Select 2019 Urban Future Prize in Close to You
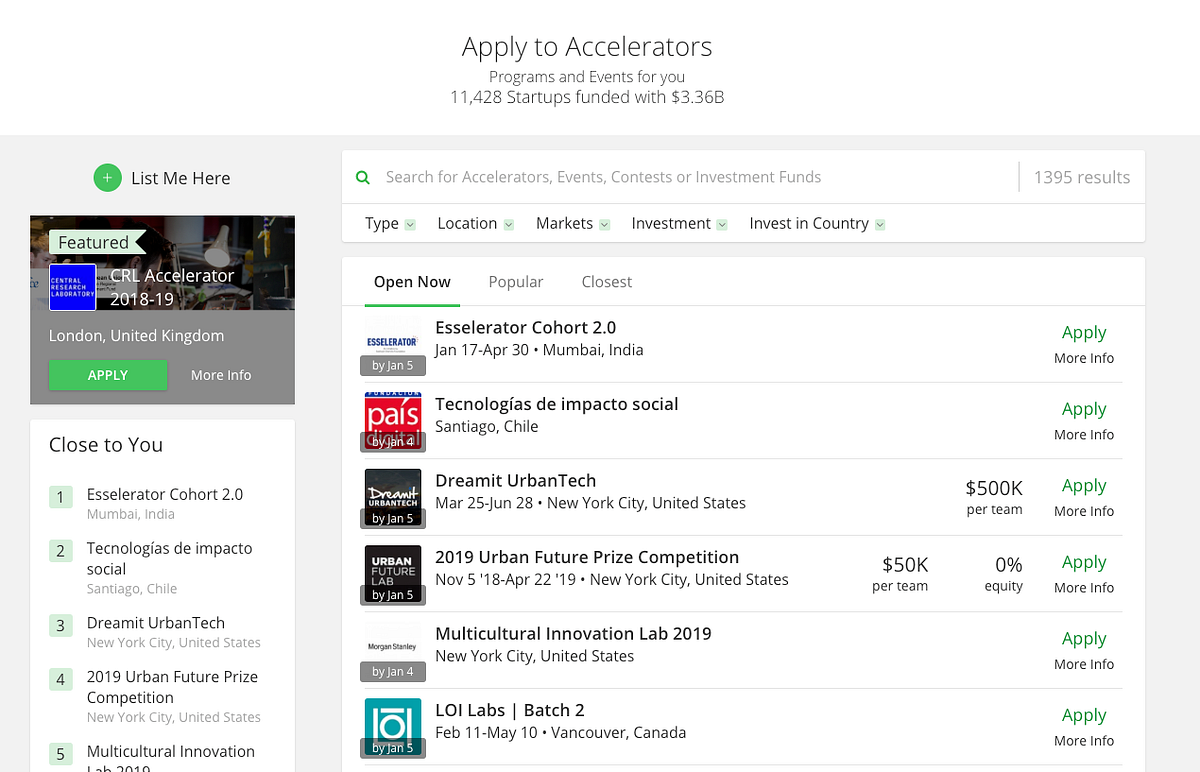This screenshot has width=1200, height=772. (x=172, y=687)
